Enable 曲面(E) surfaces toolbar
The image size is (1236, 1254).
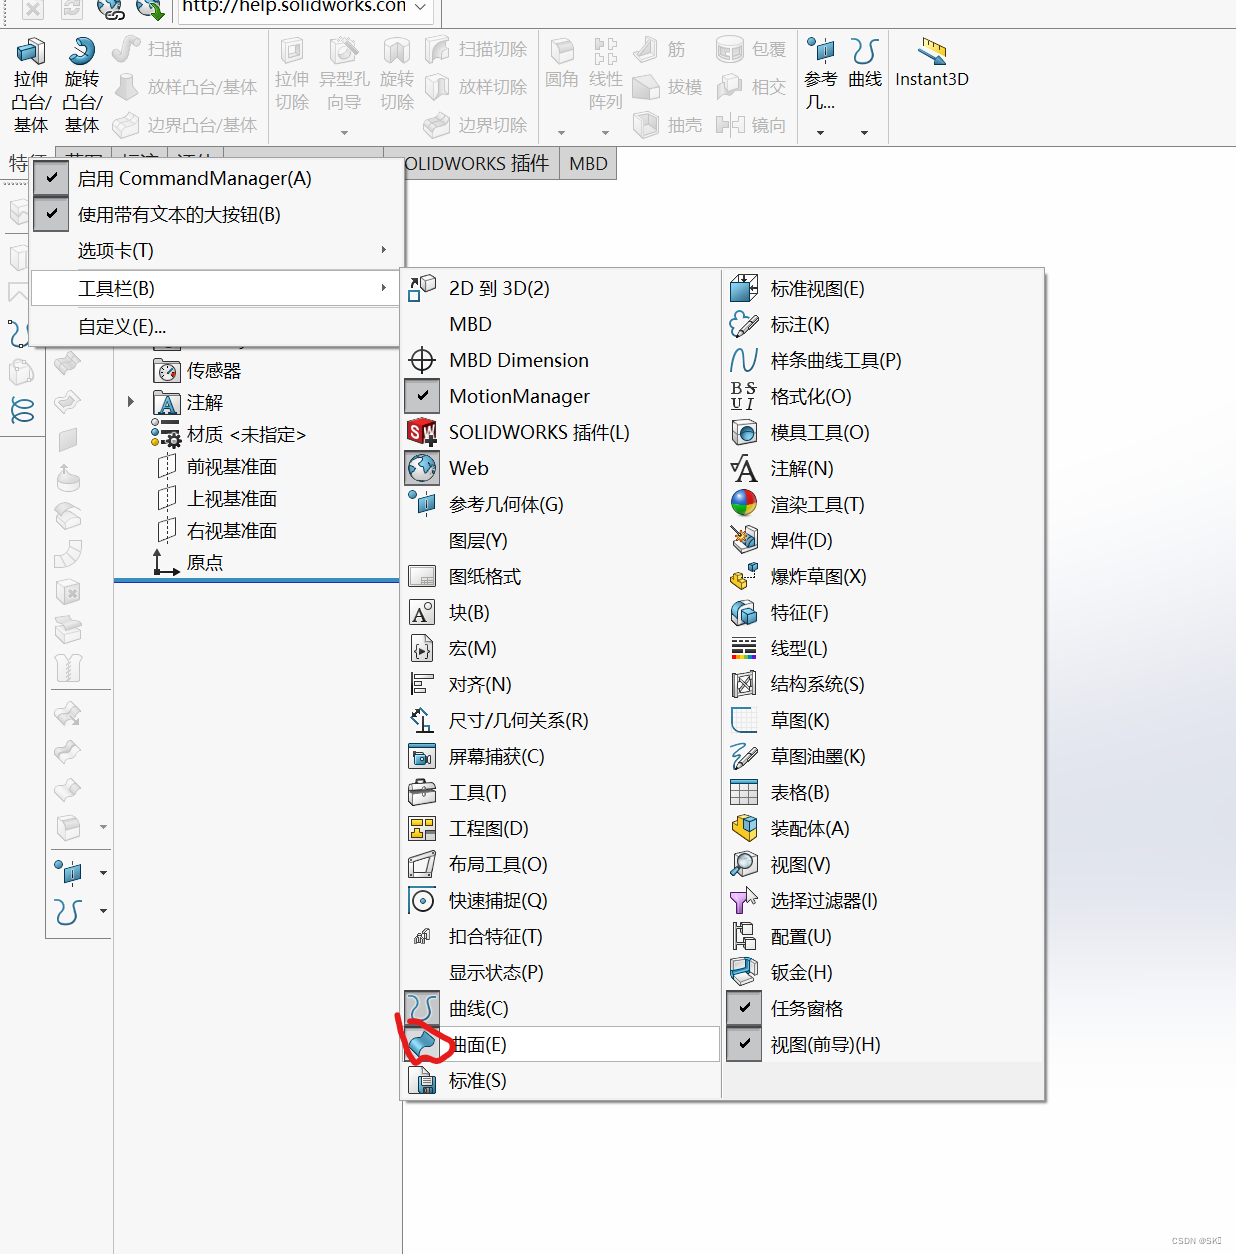(560, 1044)
